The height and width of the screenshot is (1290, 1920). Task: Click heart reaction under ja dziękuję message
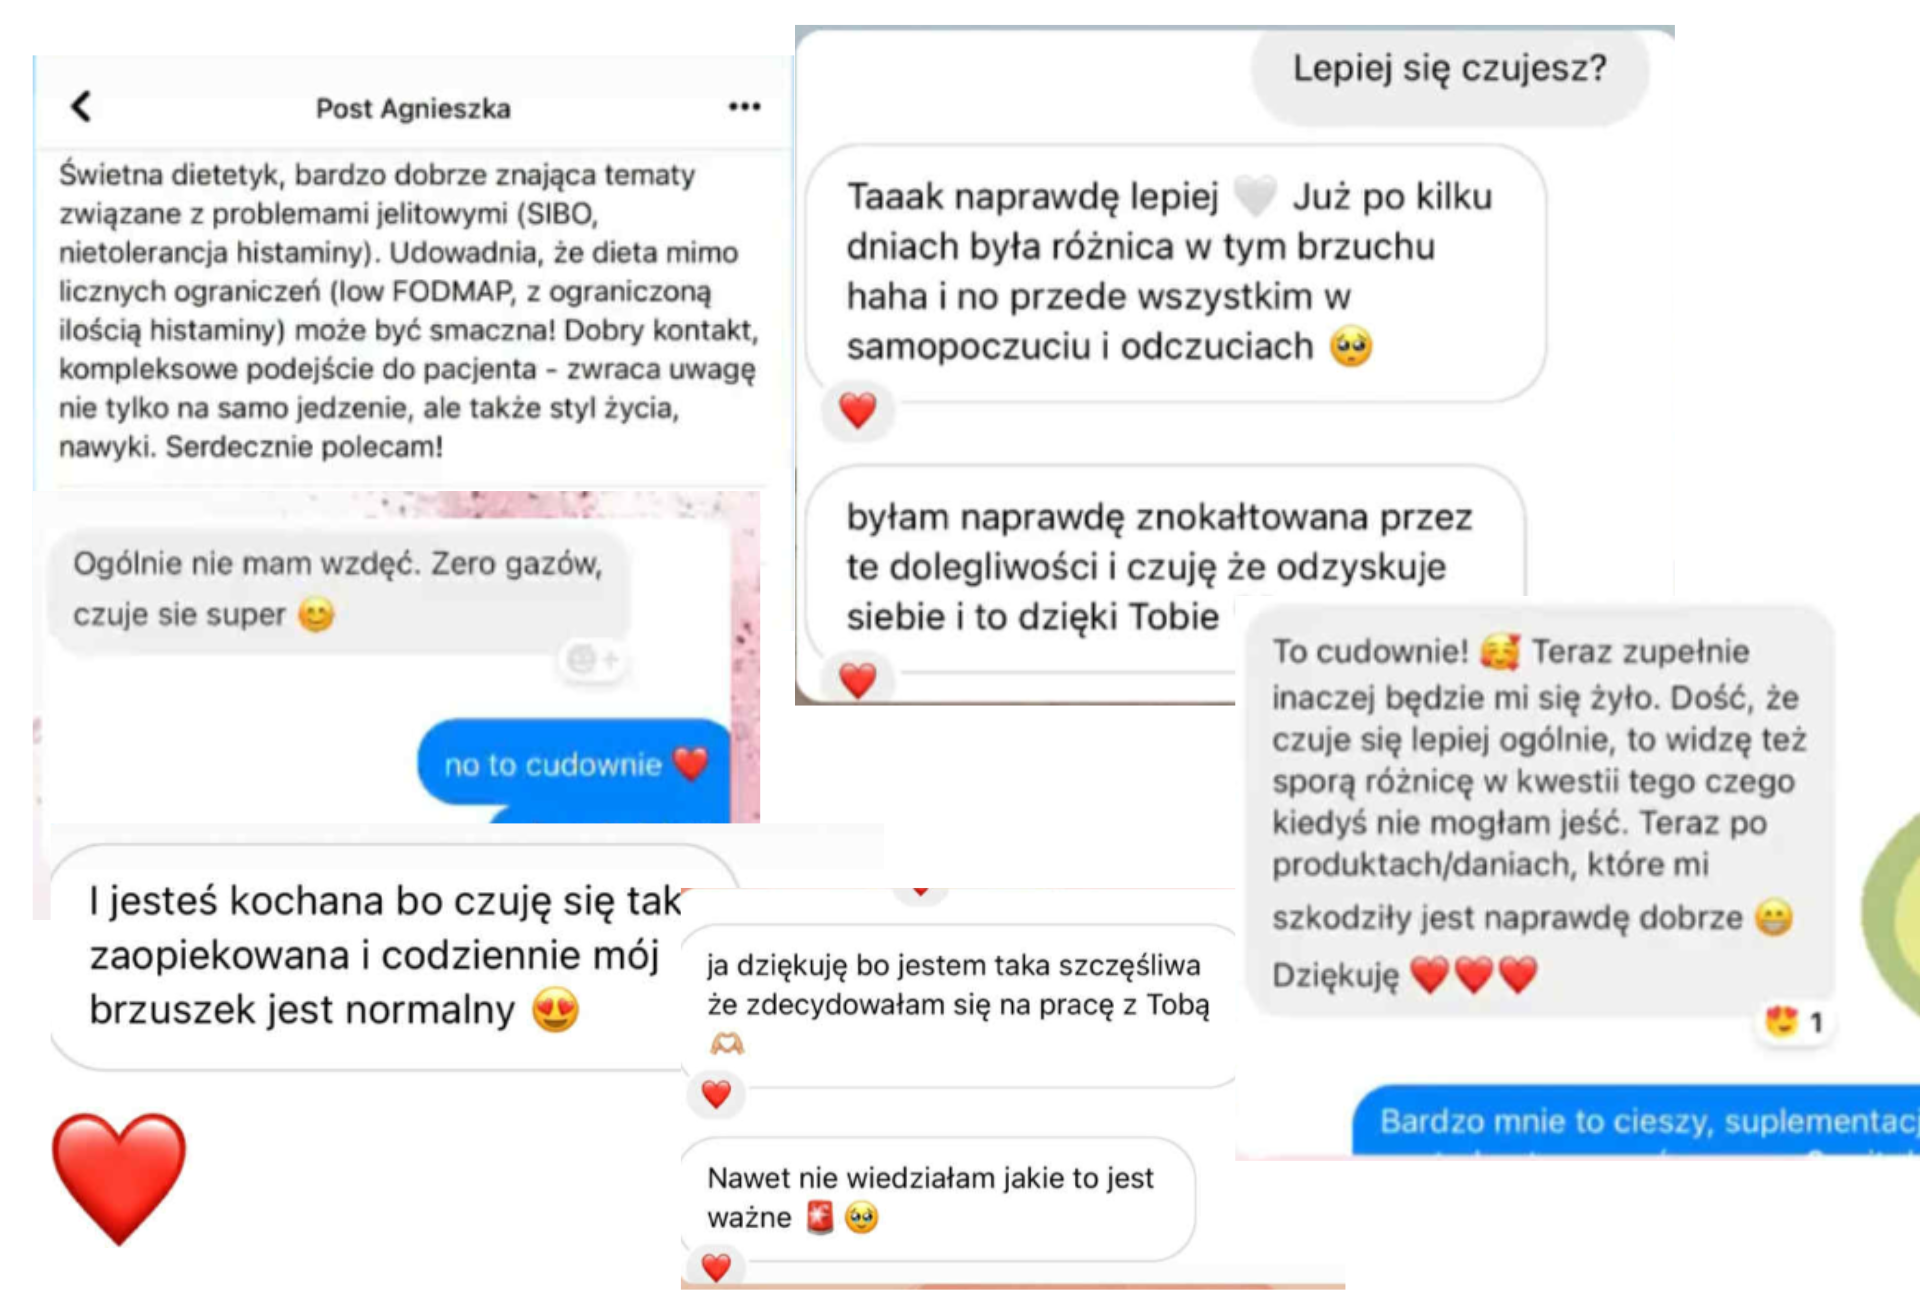point(716,1094)
